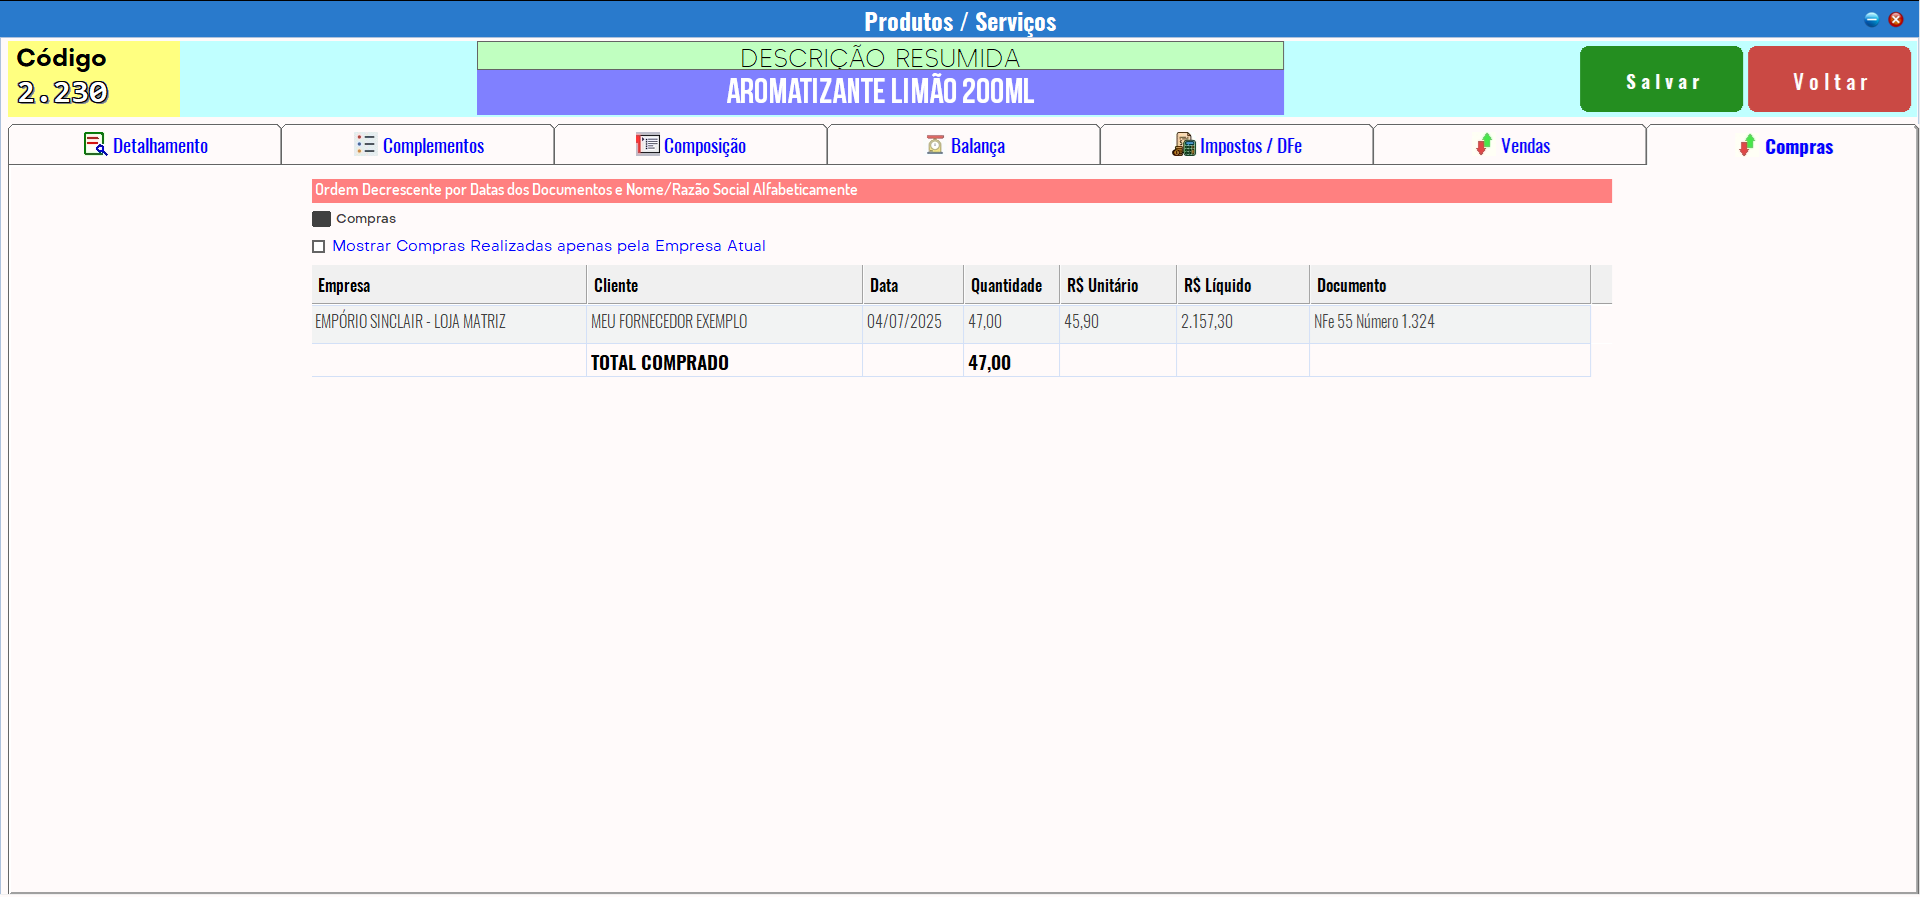Click the dark Compras legend swatch
This screenshot has width=1920, height=897.
pyautogui.click(x=321, y=219)
